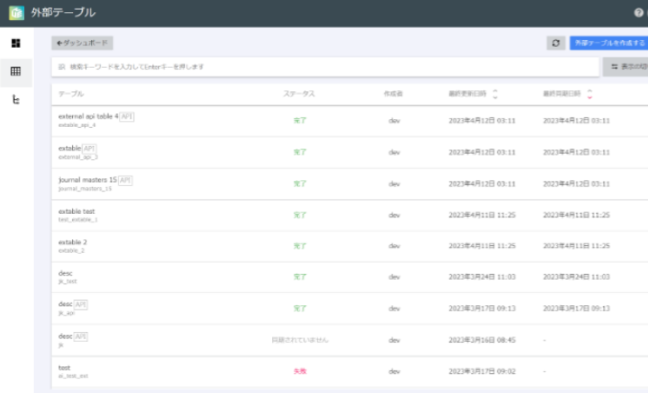Click API badge beside journal masters 15
648x393 pixels.
(125, 180)
